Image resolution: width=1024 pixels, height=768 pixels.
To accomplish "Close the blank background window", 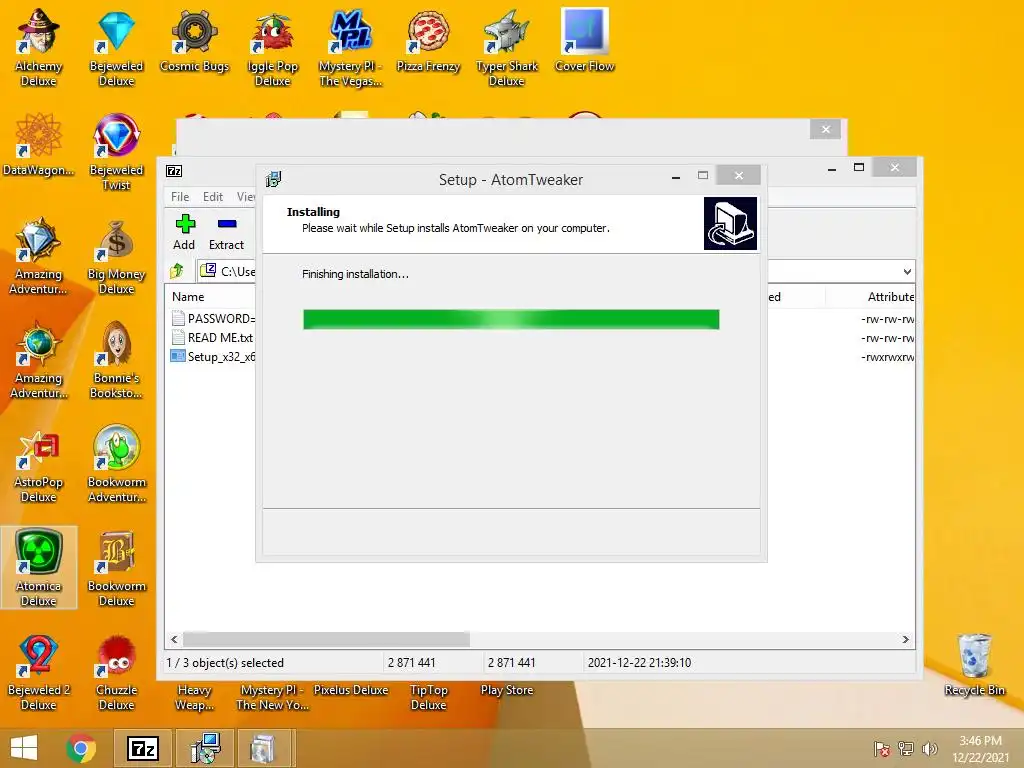I will click(825, 129).
